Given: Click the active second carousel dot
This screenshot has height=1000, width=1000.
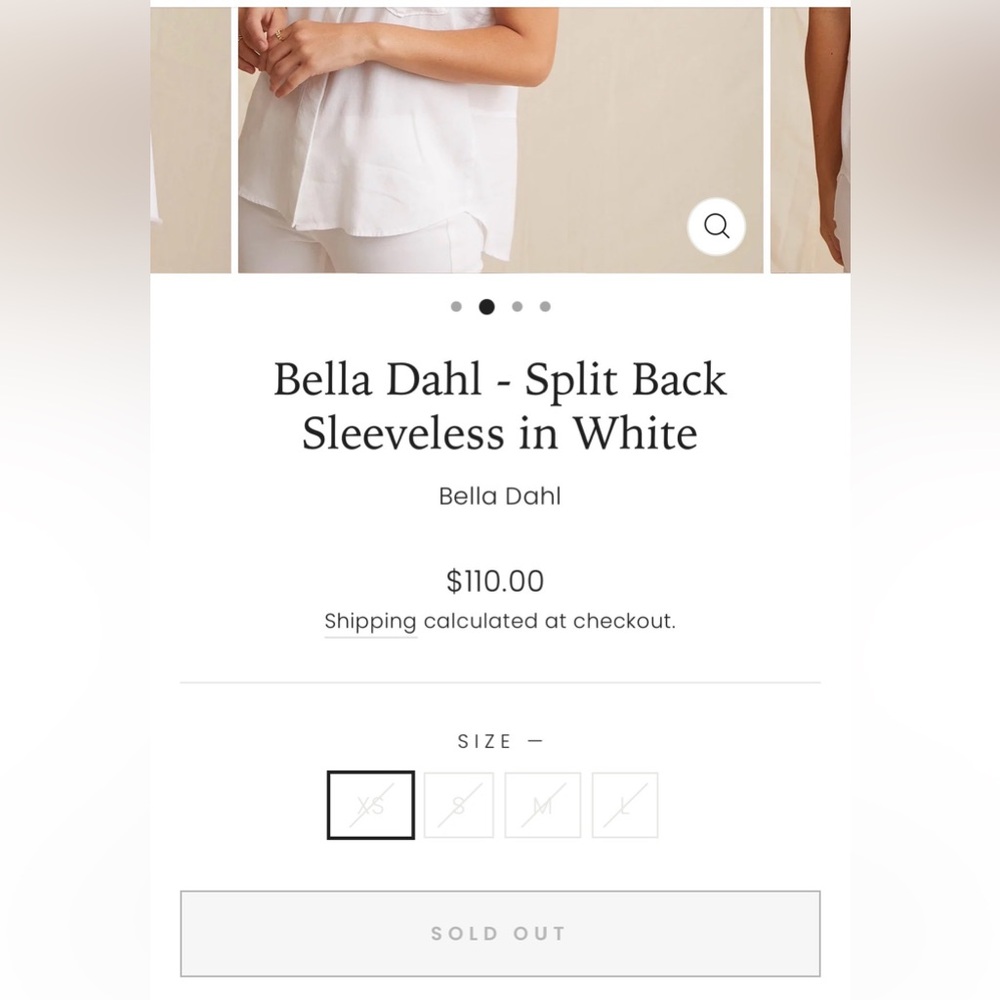Looking at the screenshot, I should [487, 307].
